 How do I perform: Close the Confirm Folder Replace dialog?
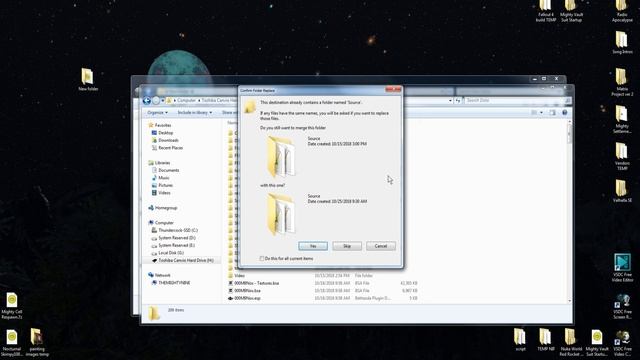[x=393, y=89]
